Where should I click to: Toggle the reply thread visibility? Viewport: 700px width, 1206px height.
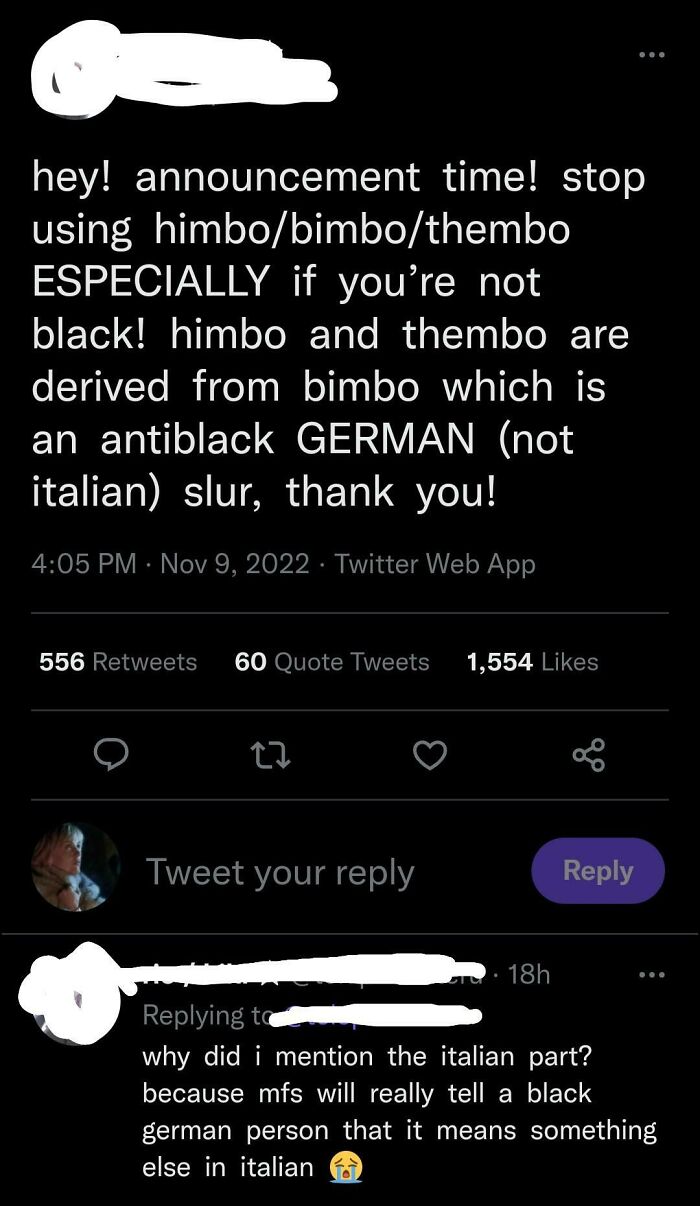[112, 756]
